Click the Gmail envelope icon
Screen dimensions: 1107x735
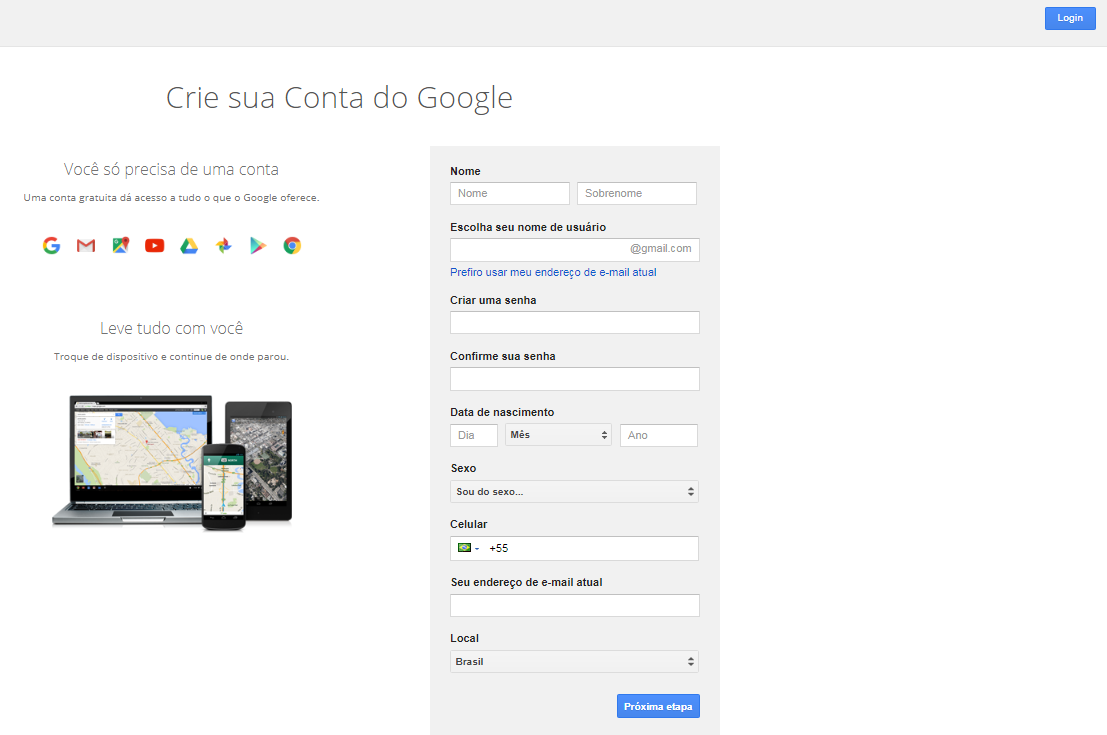(x=86, y=246)
